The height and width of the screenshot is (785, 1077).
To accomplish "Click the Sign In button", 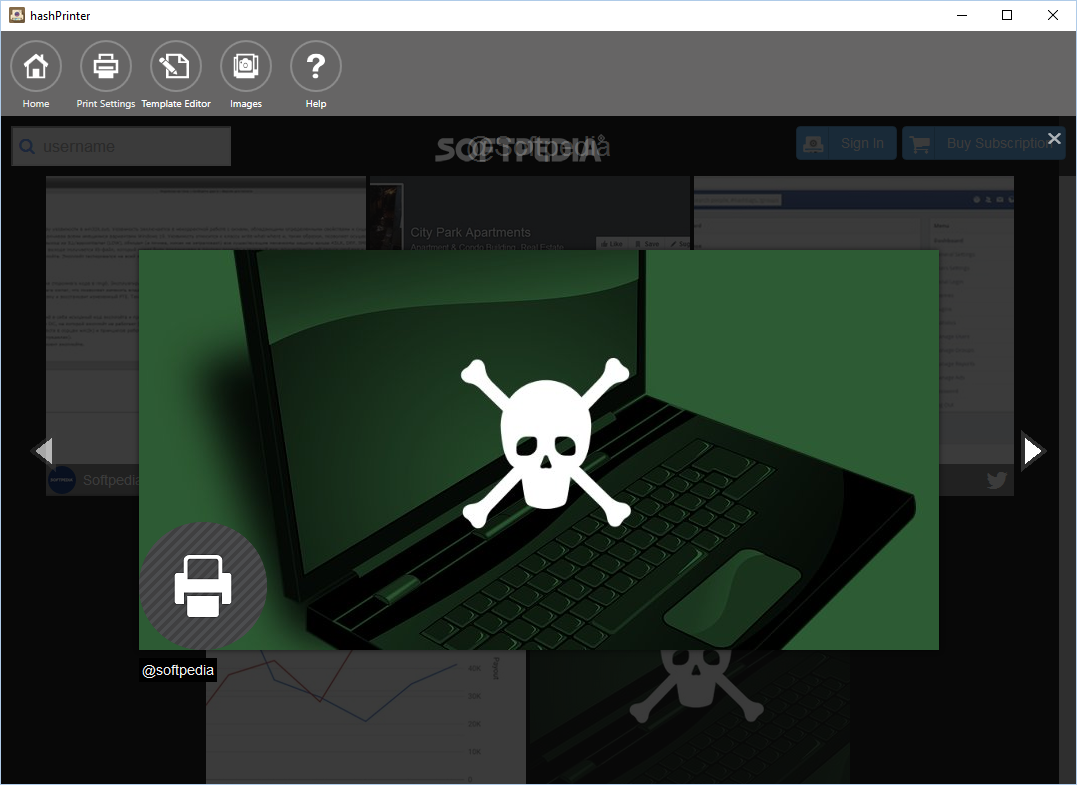I will (x=846, y=143).
